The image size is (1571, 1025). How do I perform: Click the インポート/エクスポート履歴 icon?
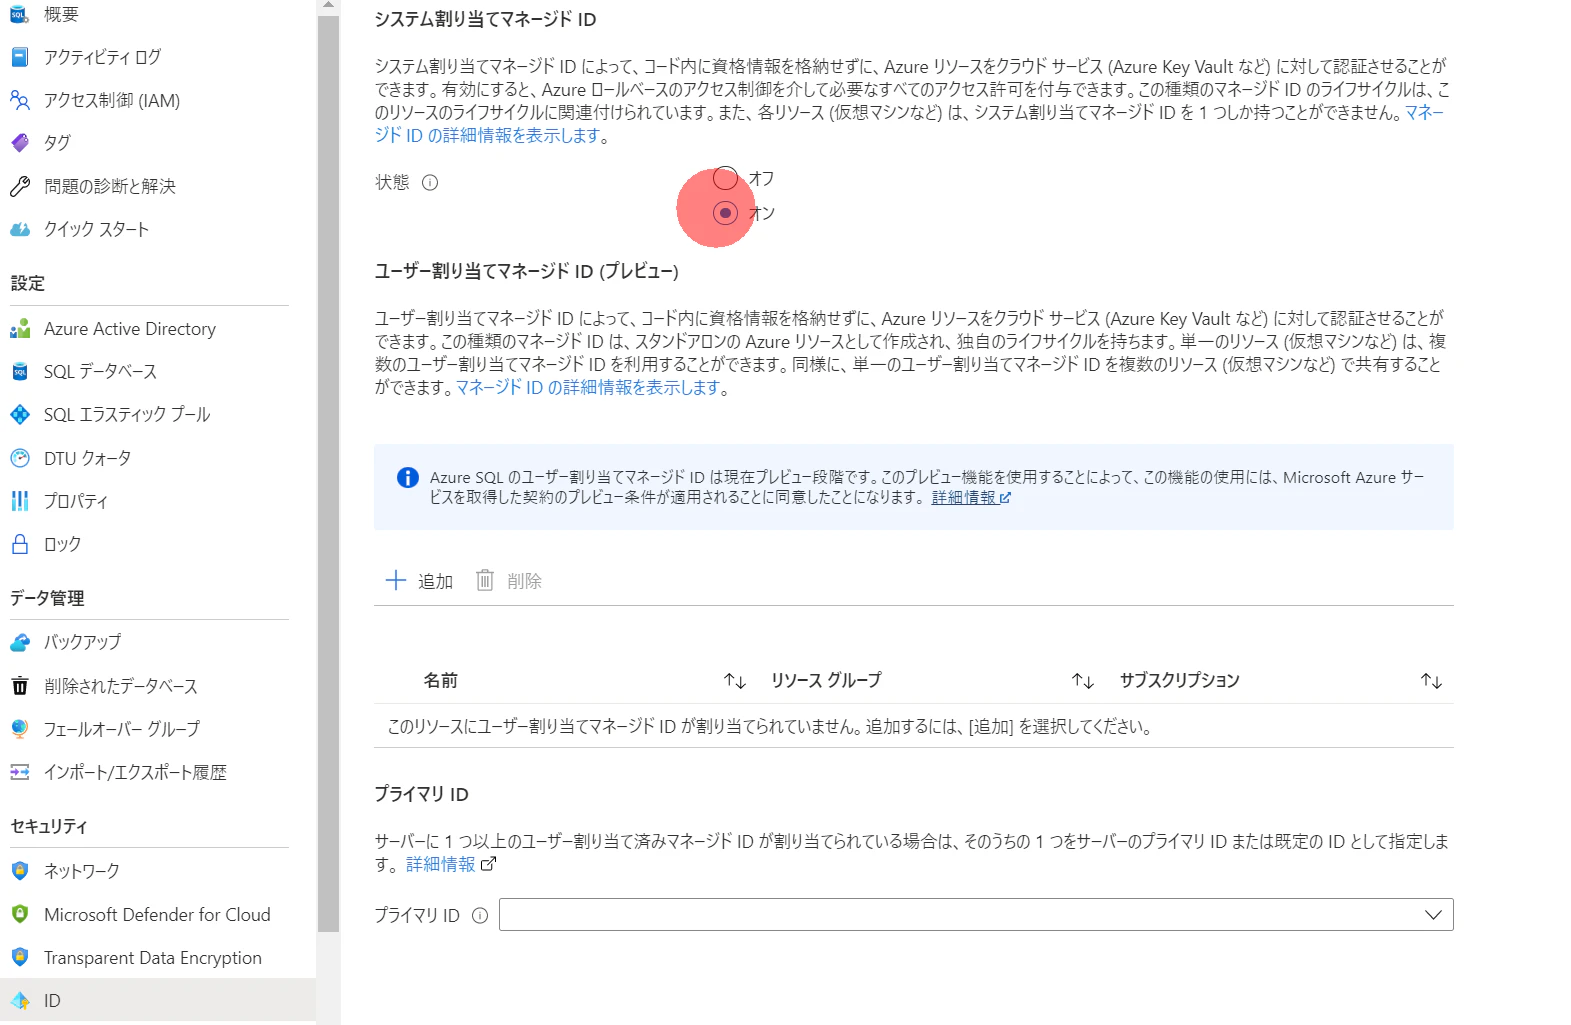(x=19, y=772)
